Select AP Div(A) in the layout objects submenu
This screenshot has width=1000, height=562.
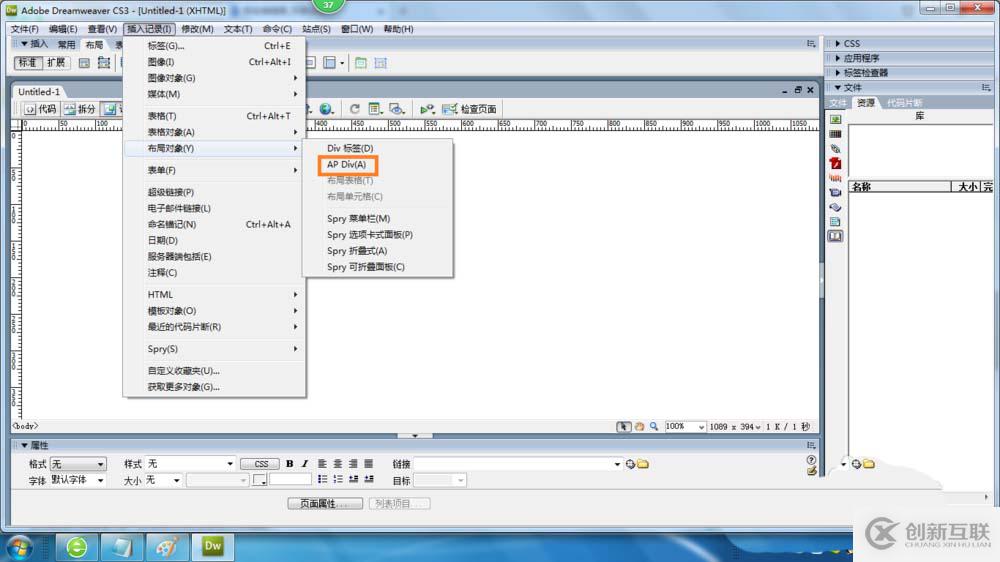[x=347, y=165]
